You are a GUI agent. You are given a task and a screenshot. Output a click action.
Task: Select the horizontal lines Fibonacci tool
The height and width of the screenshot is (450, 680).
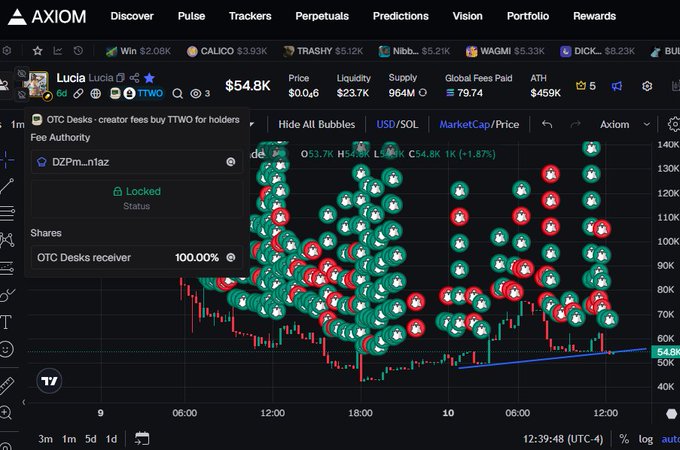7,212
